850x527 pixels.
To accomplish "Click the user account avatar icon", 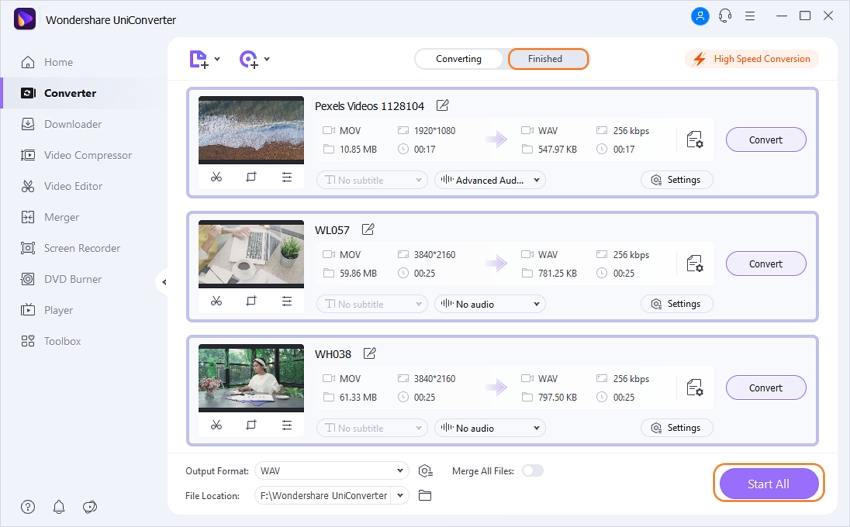I will click(x=700, y=16).
